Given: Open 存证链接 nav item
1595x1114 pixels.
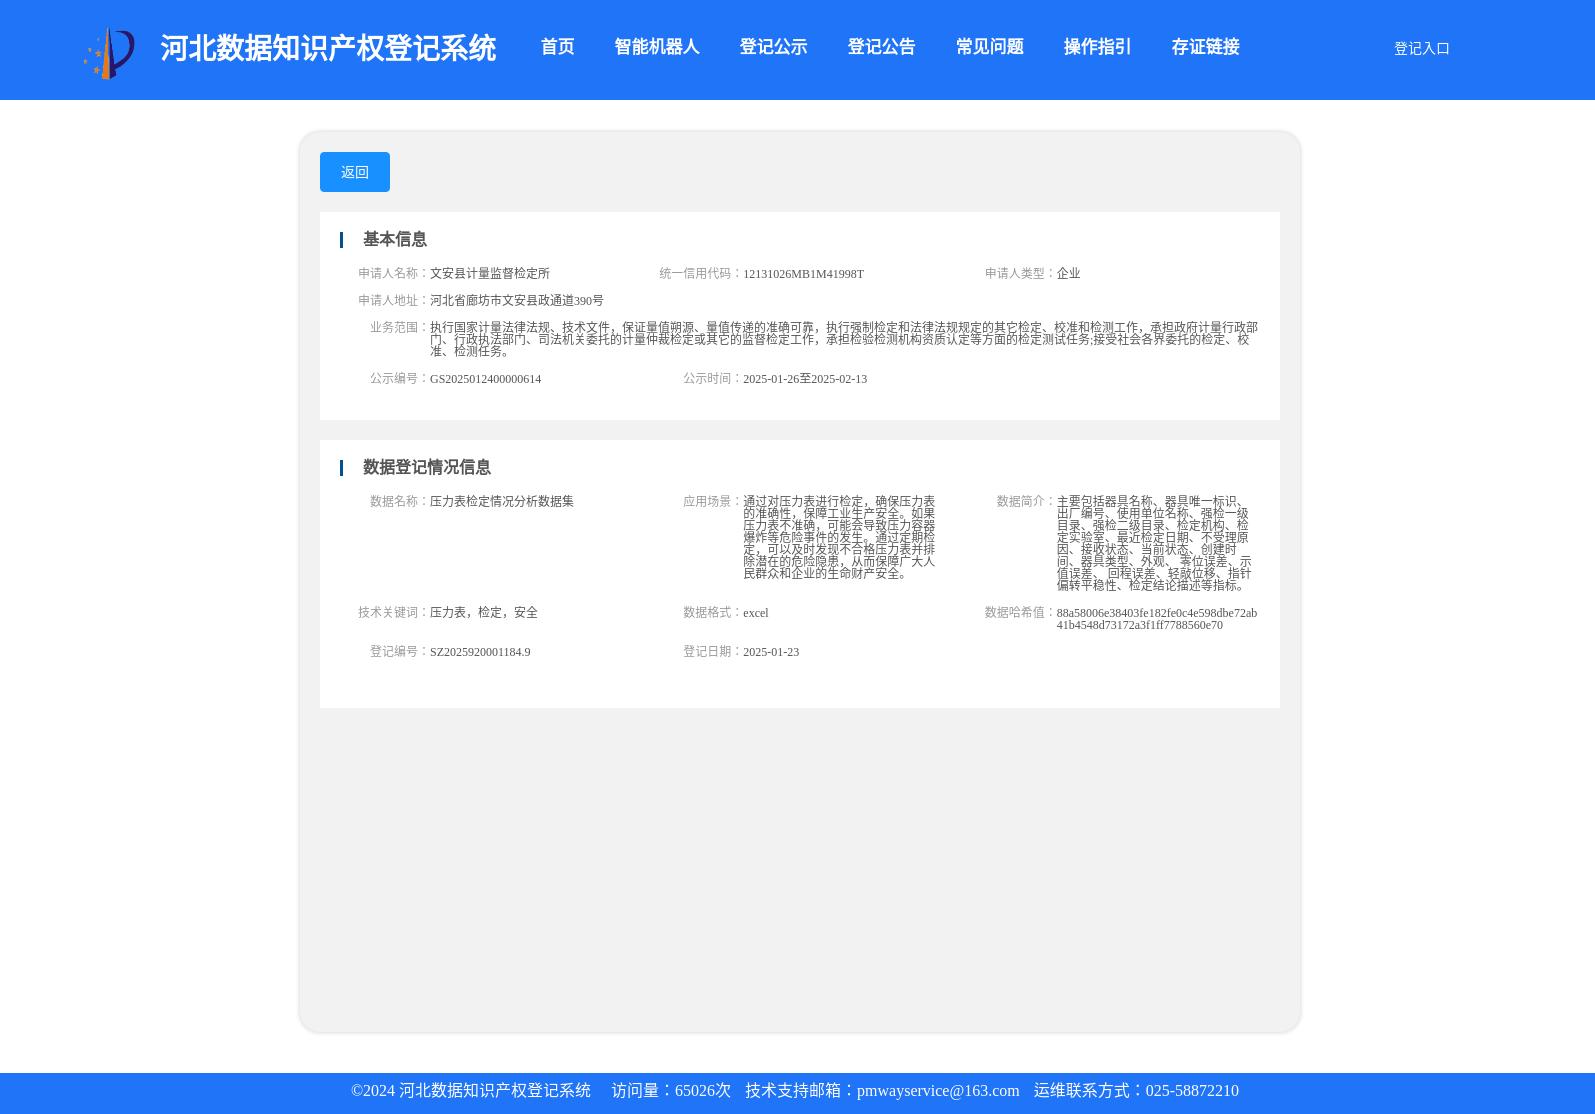Looking at the screenshot, I should click(1205, 47).
